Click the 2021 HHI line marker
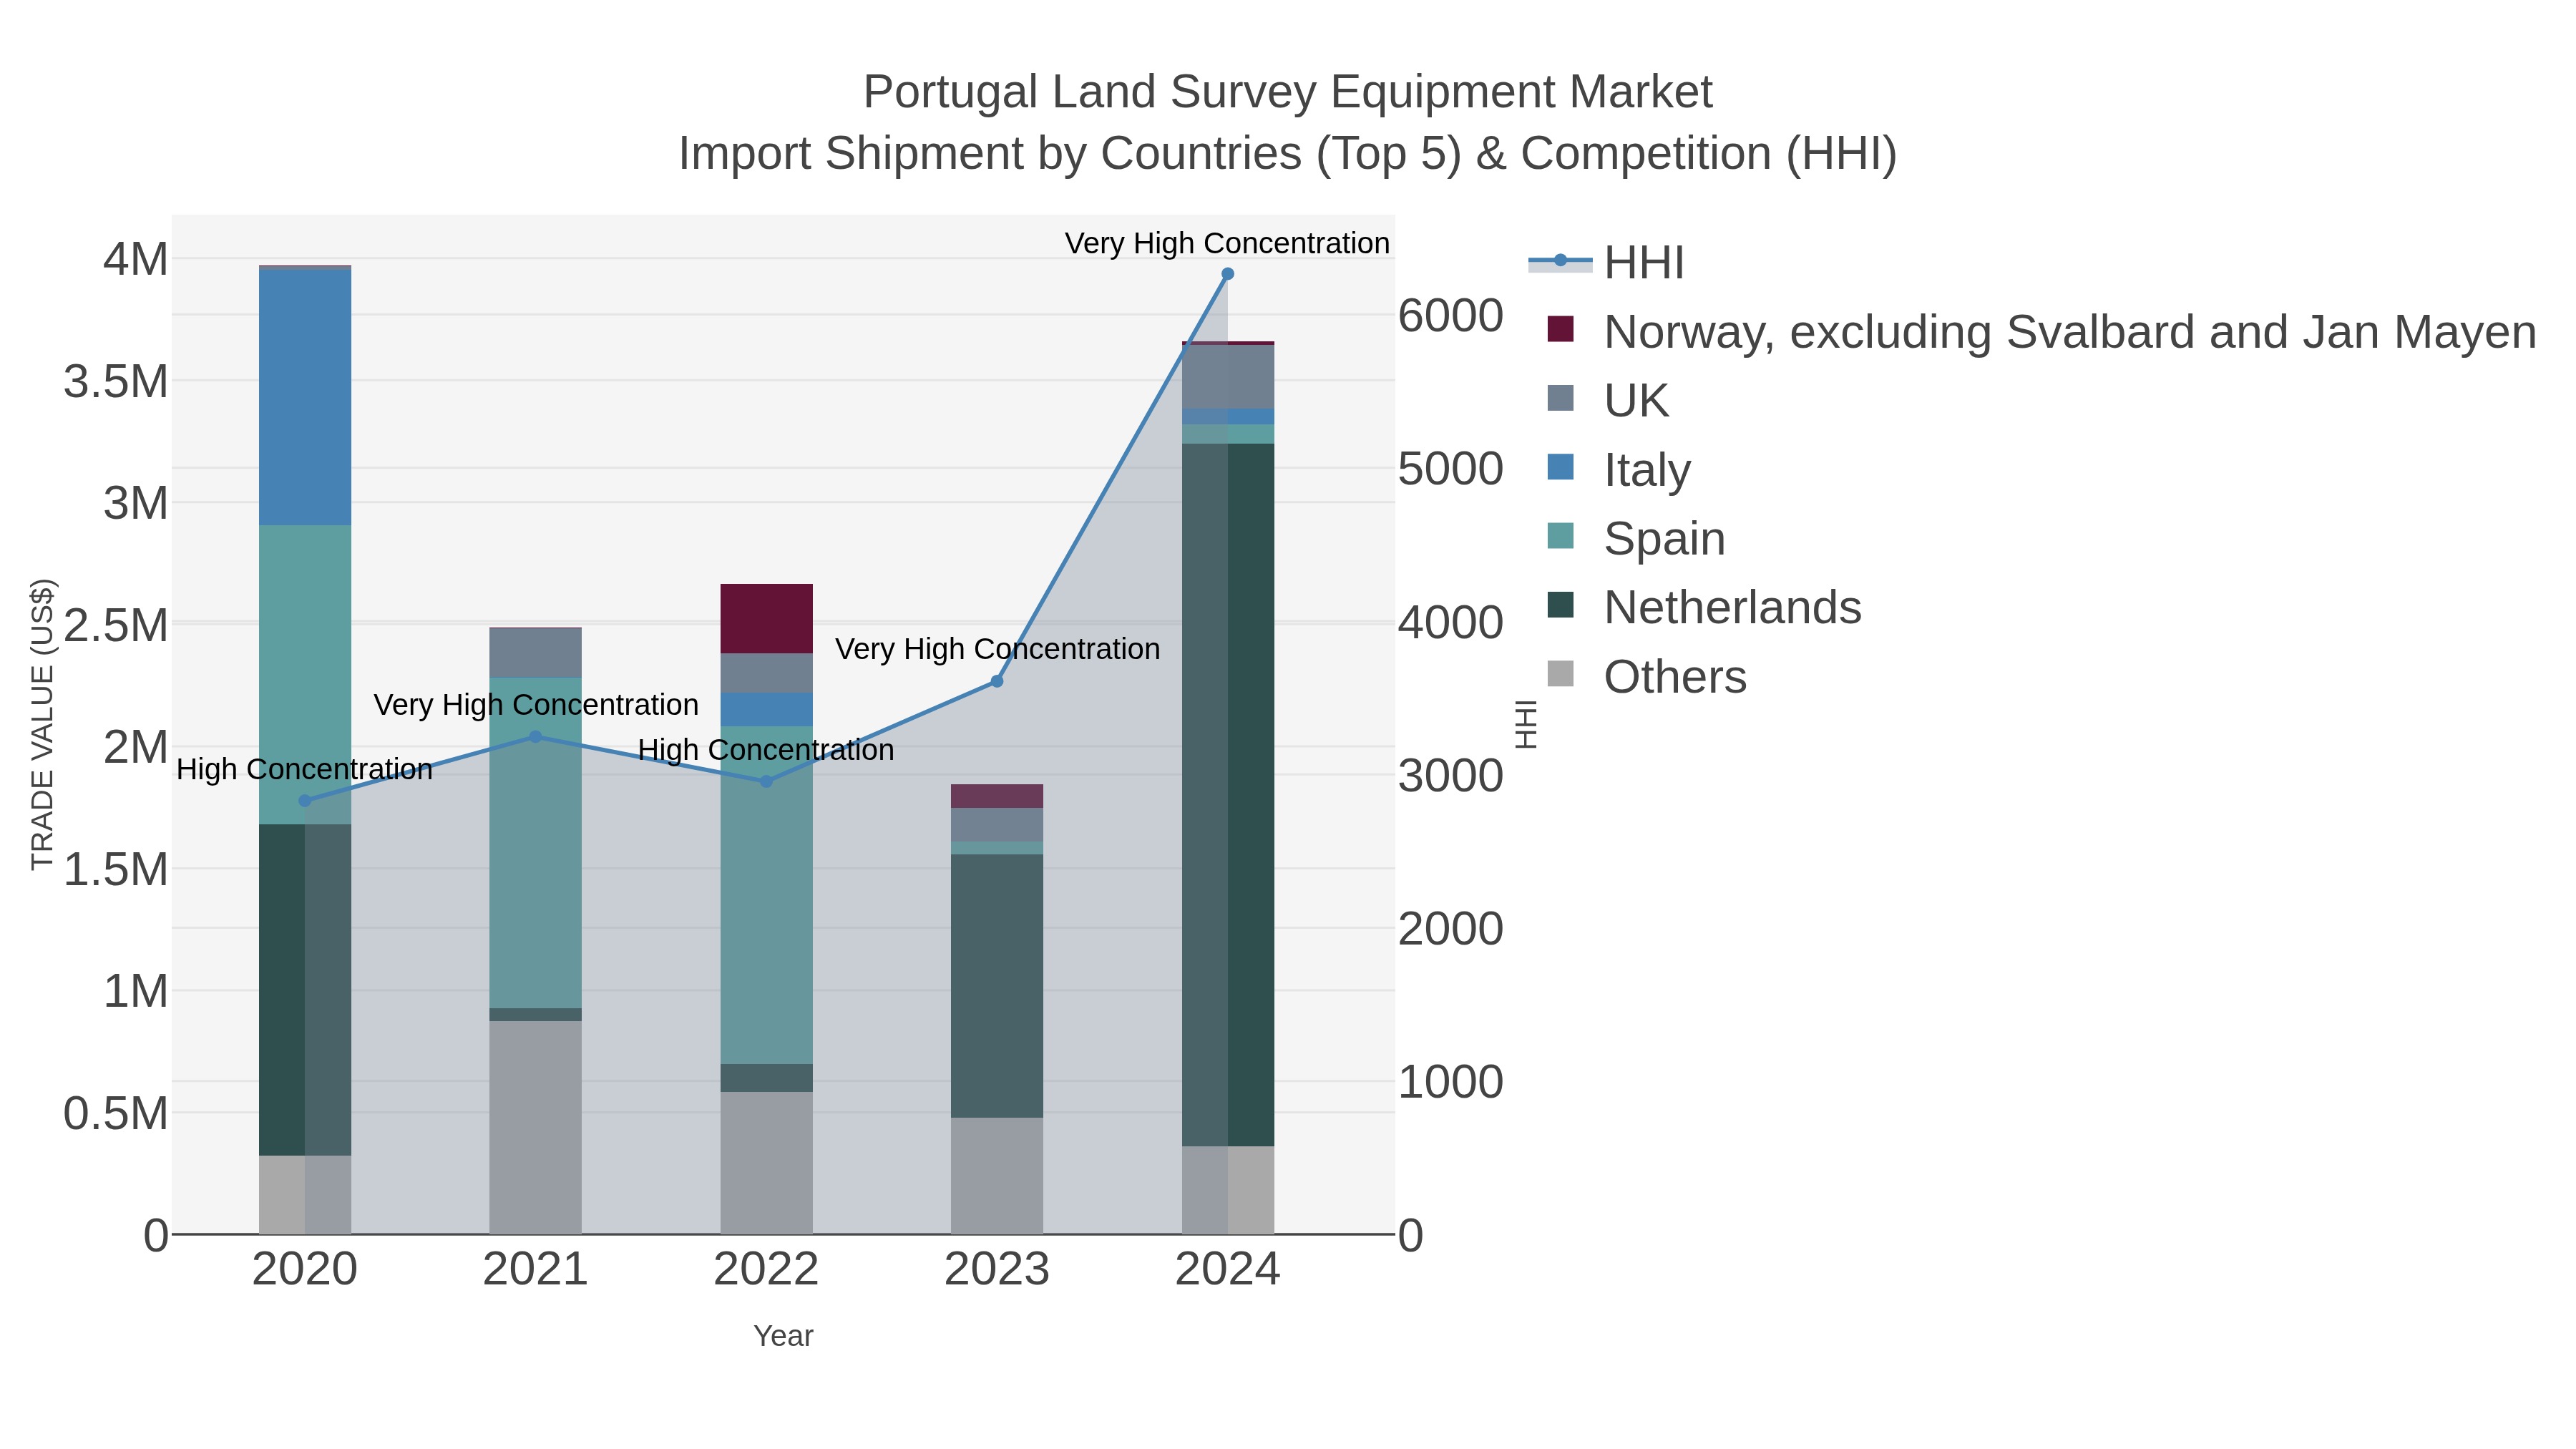 coord(535,737)
